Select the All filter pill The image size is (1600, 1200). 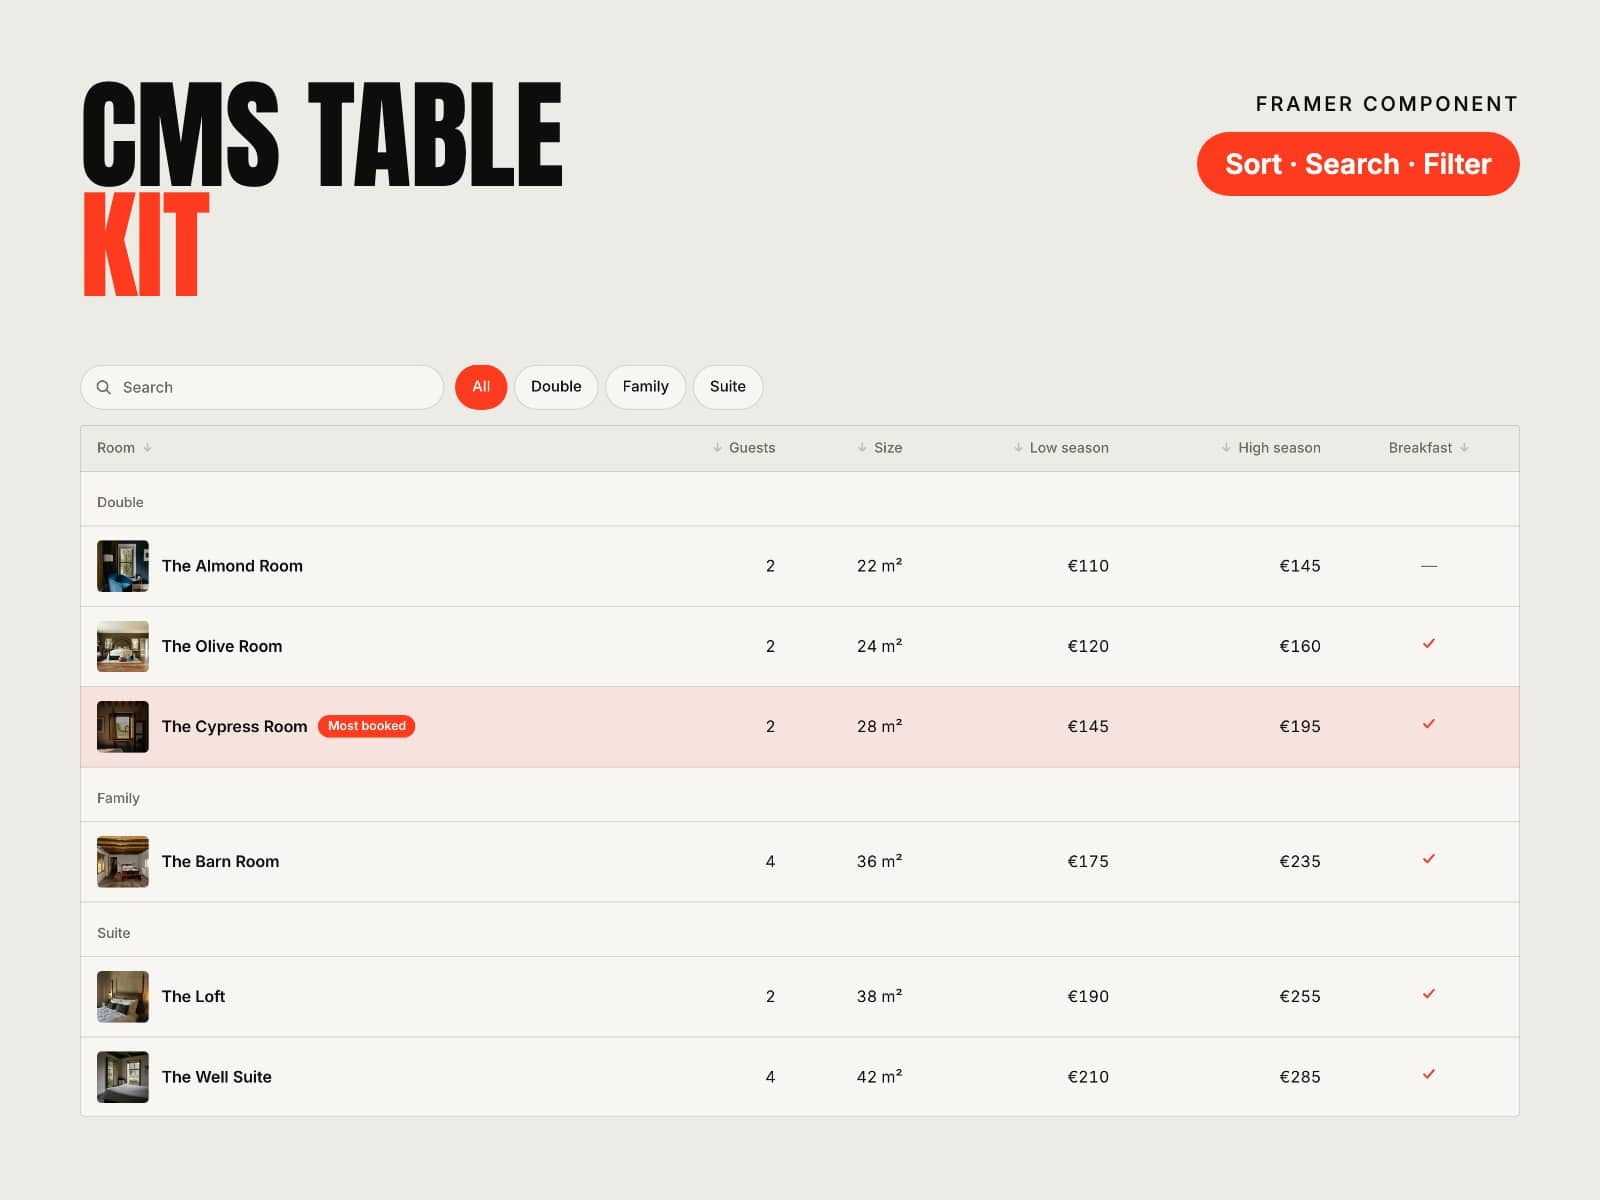[x=481, y=387]
